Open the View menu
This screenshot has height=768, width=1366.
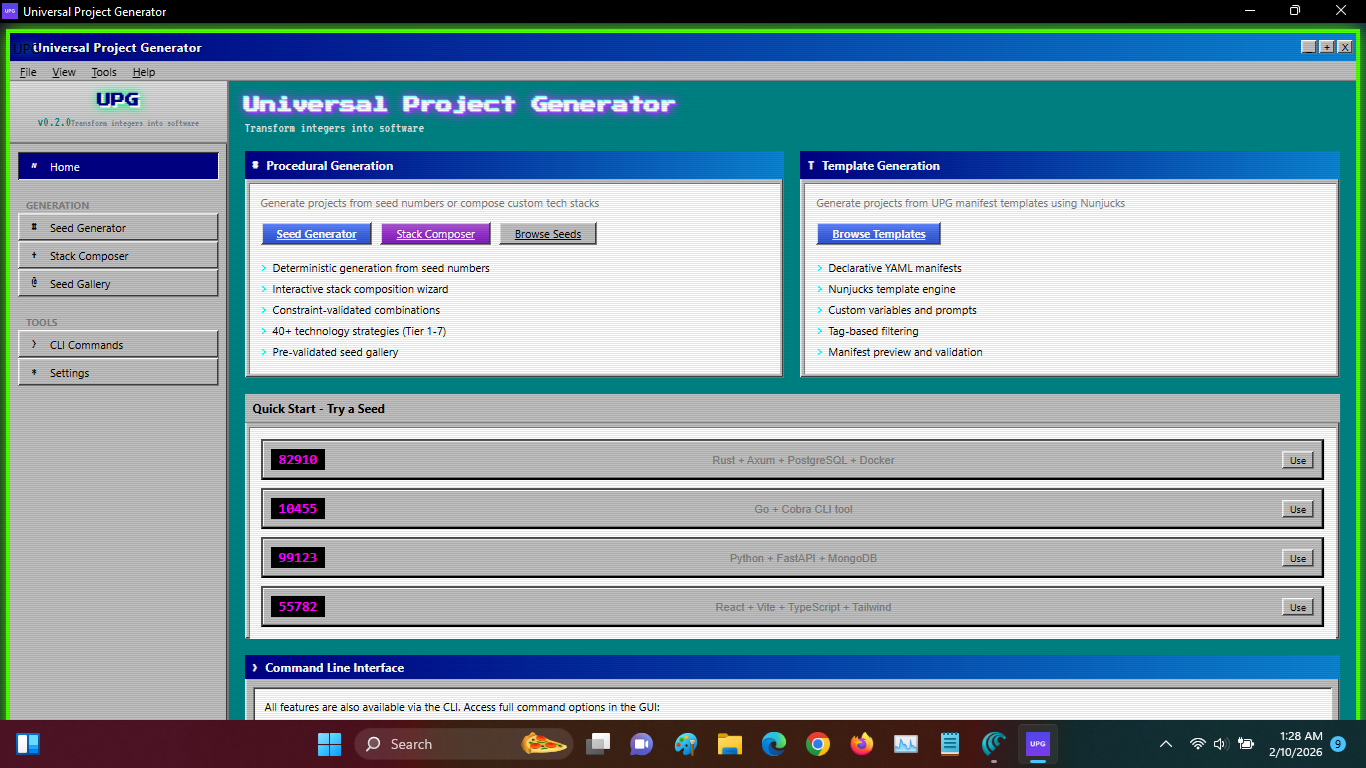coord(64,72)
